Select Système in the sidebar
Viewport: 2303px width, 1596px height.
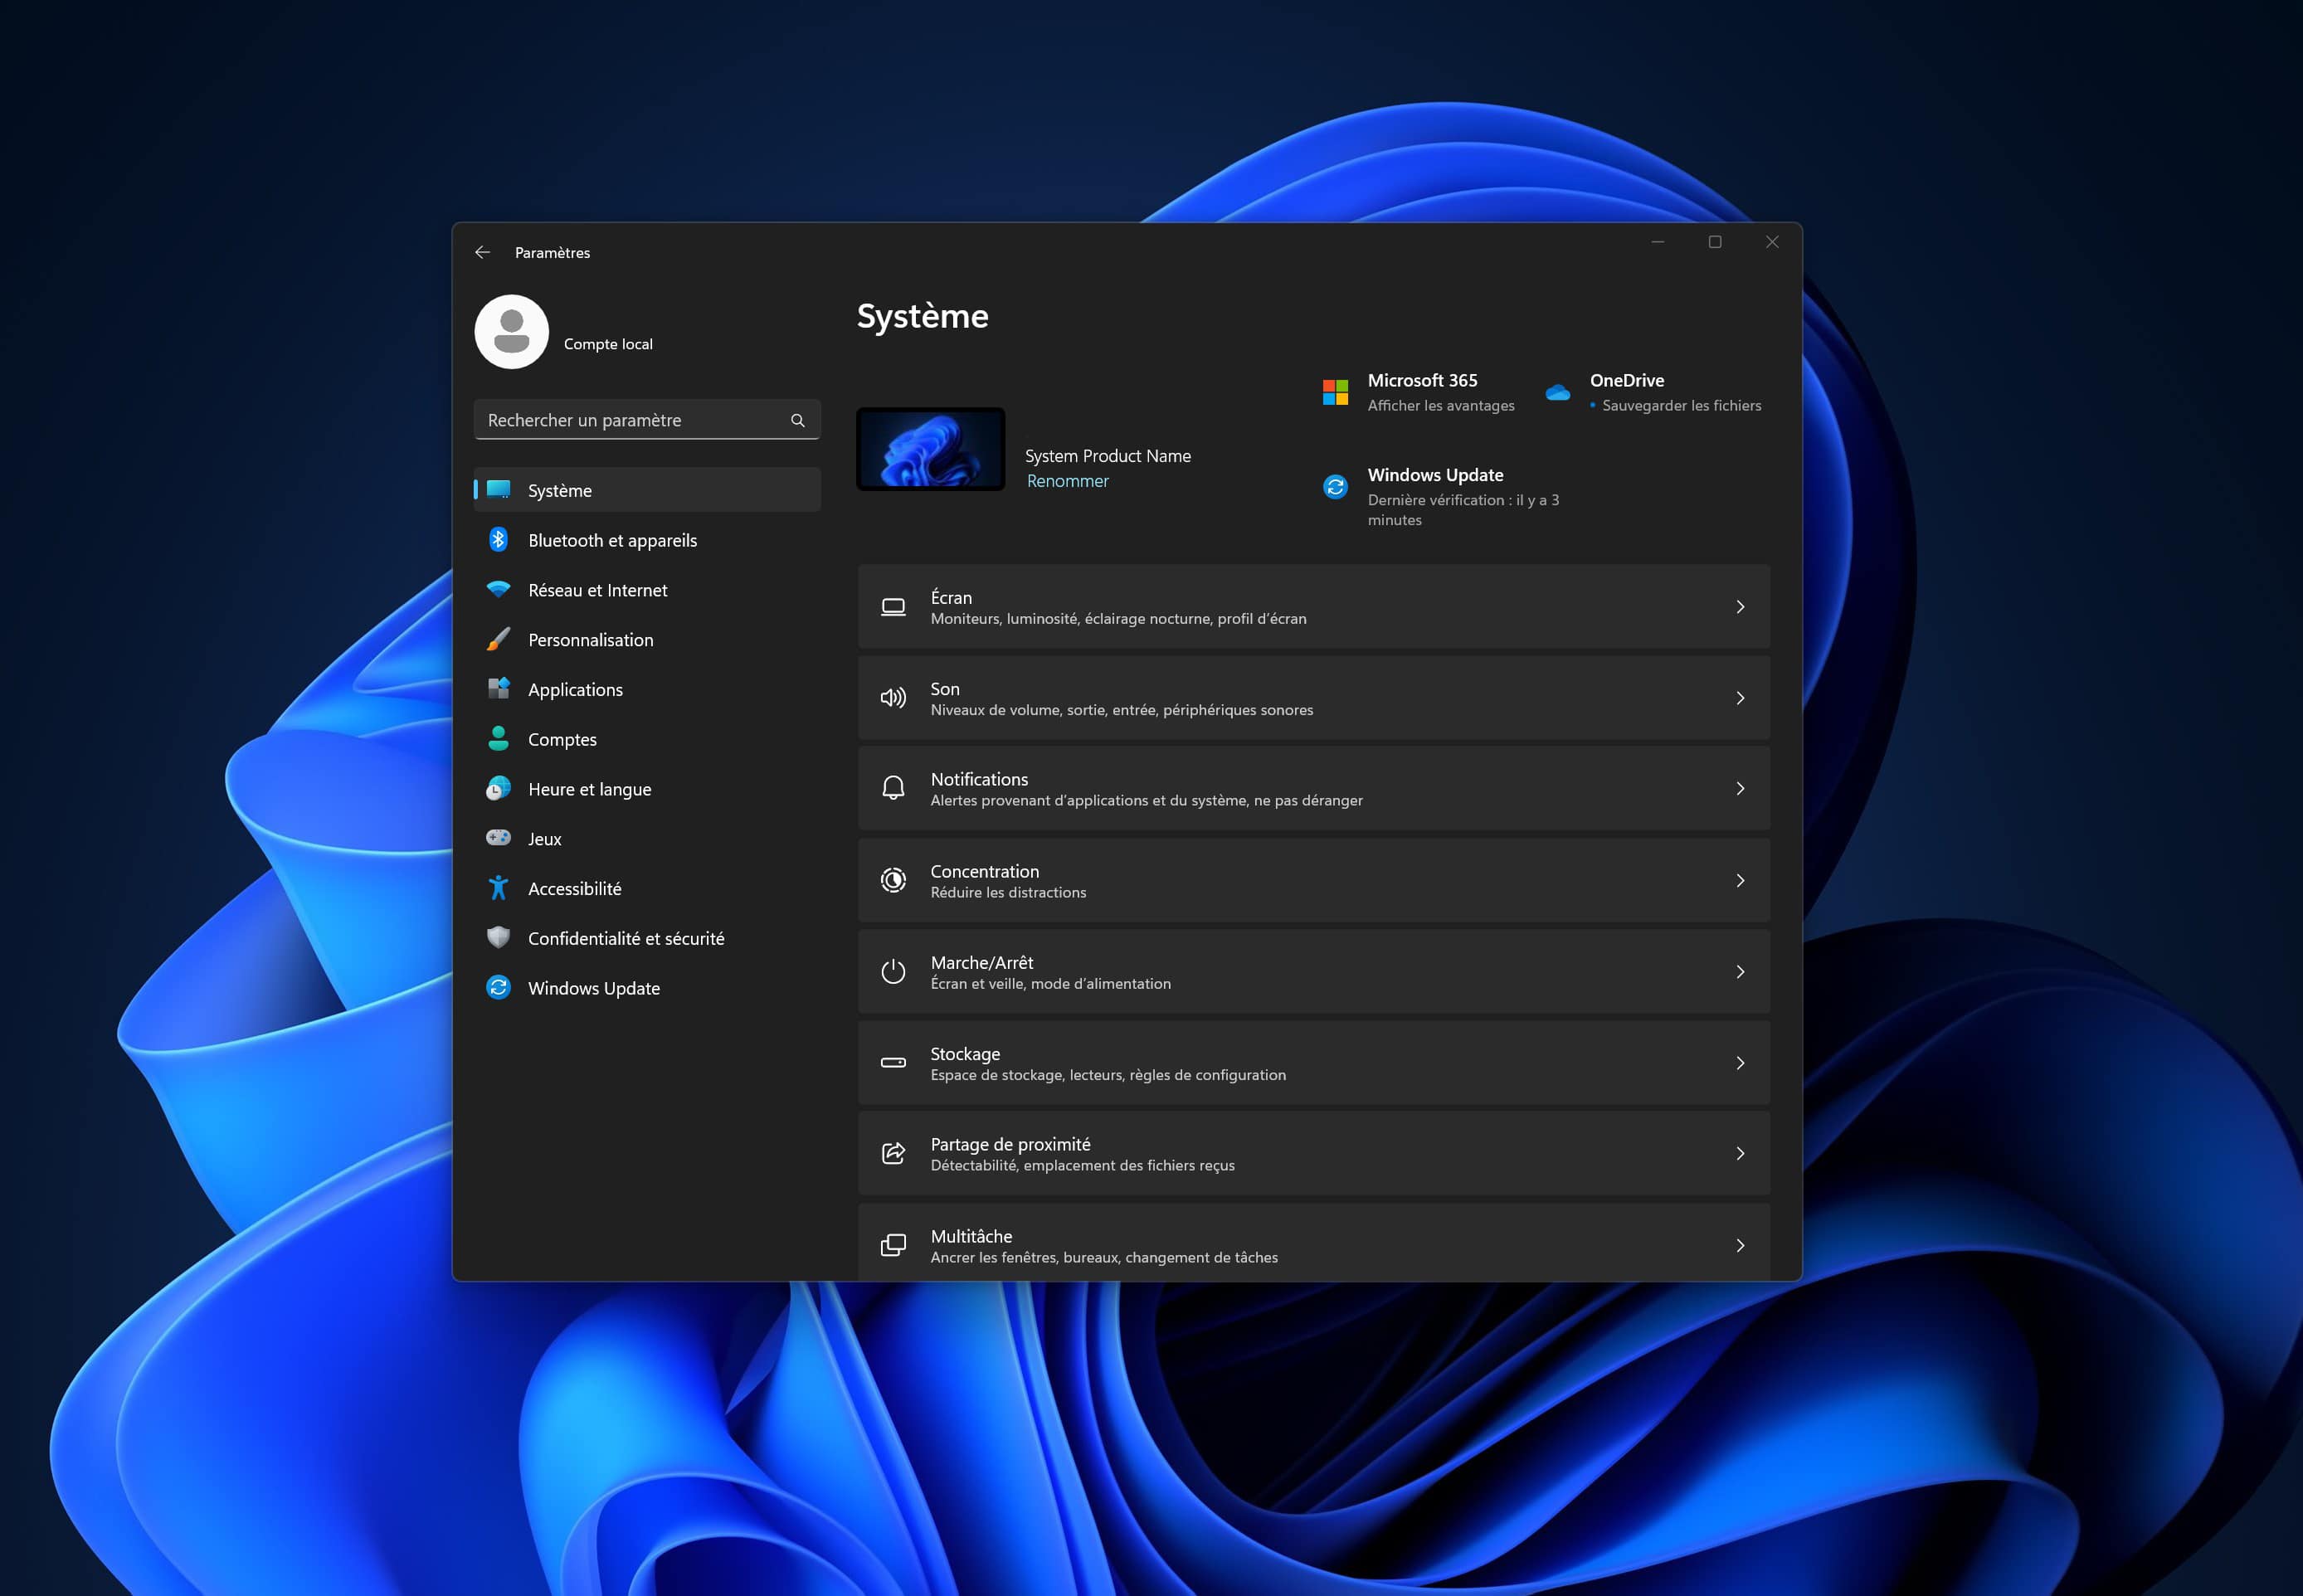pyautogui.click(x=560, y=490)
